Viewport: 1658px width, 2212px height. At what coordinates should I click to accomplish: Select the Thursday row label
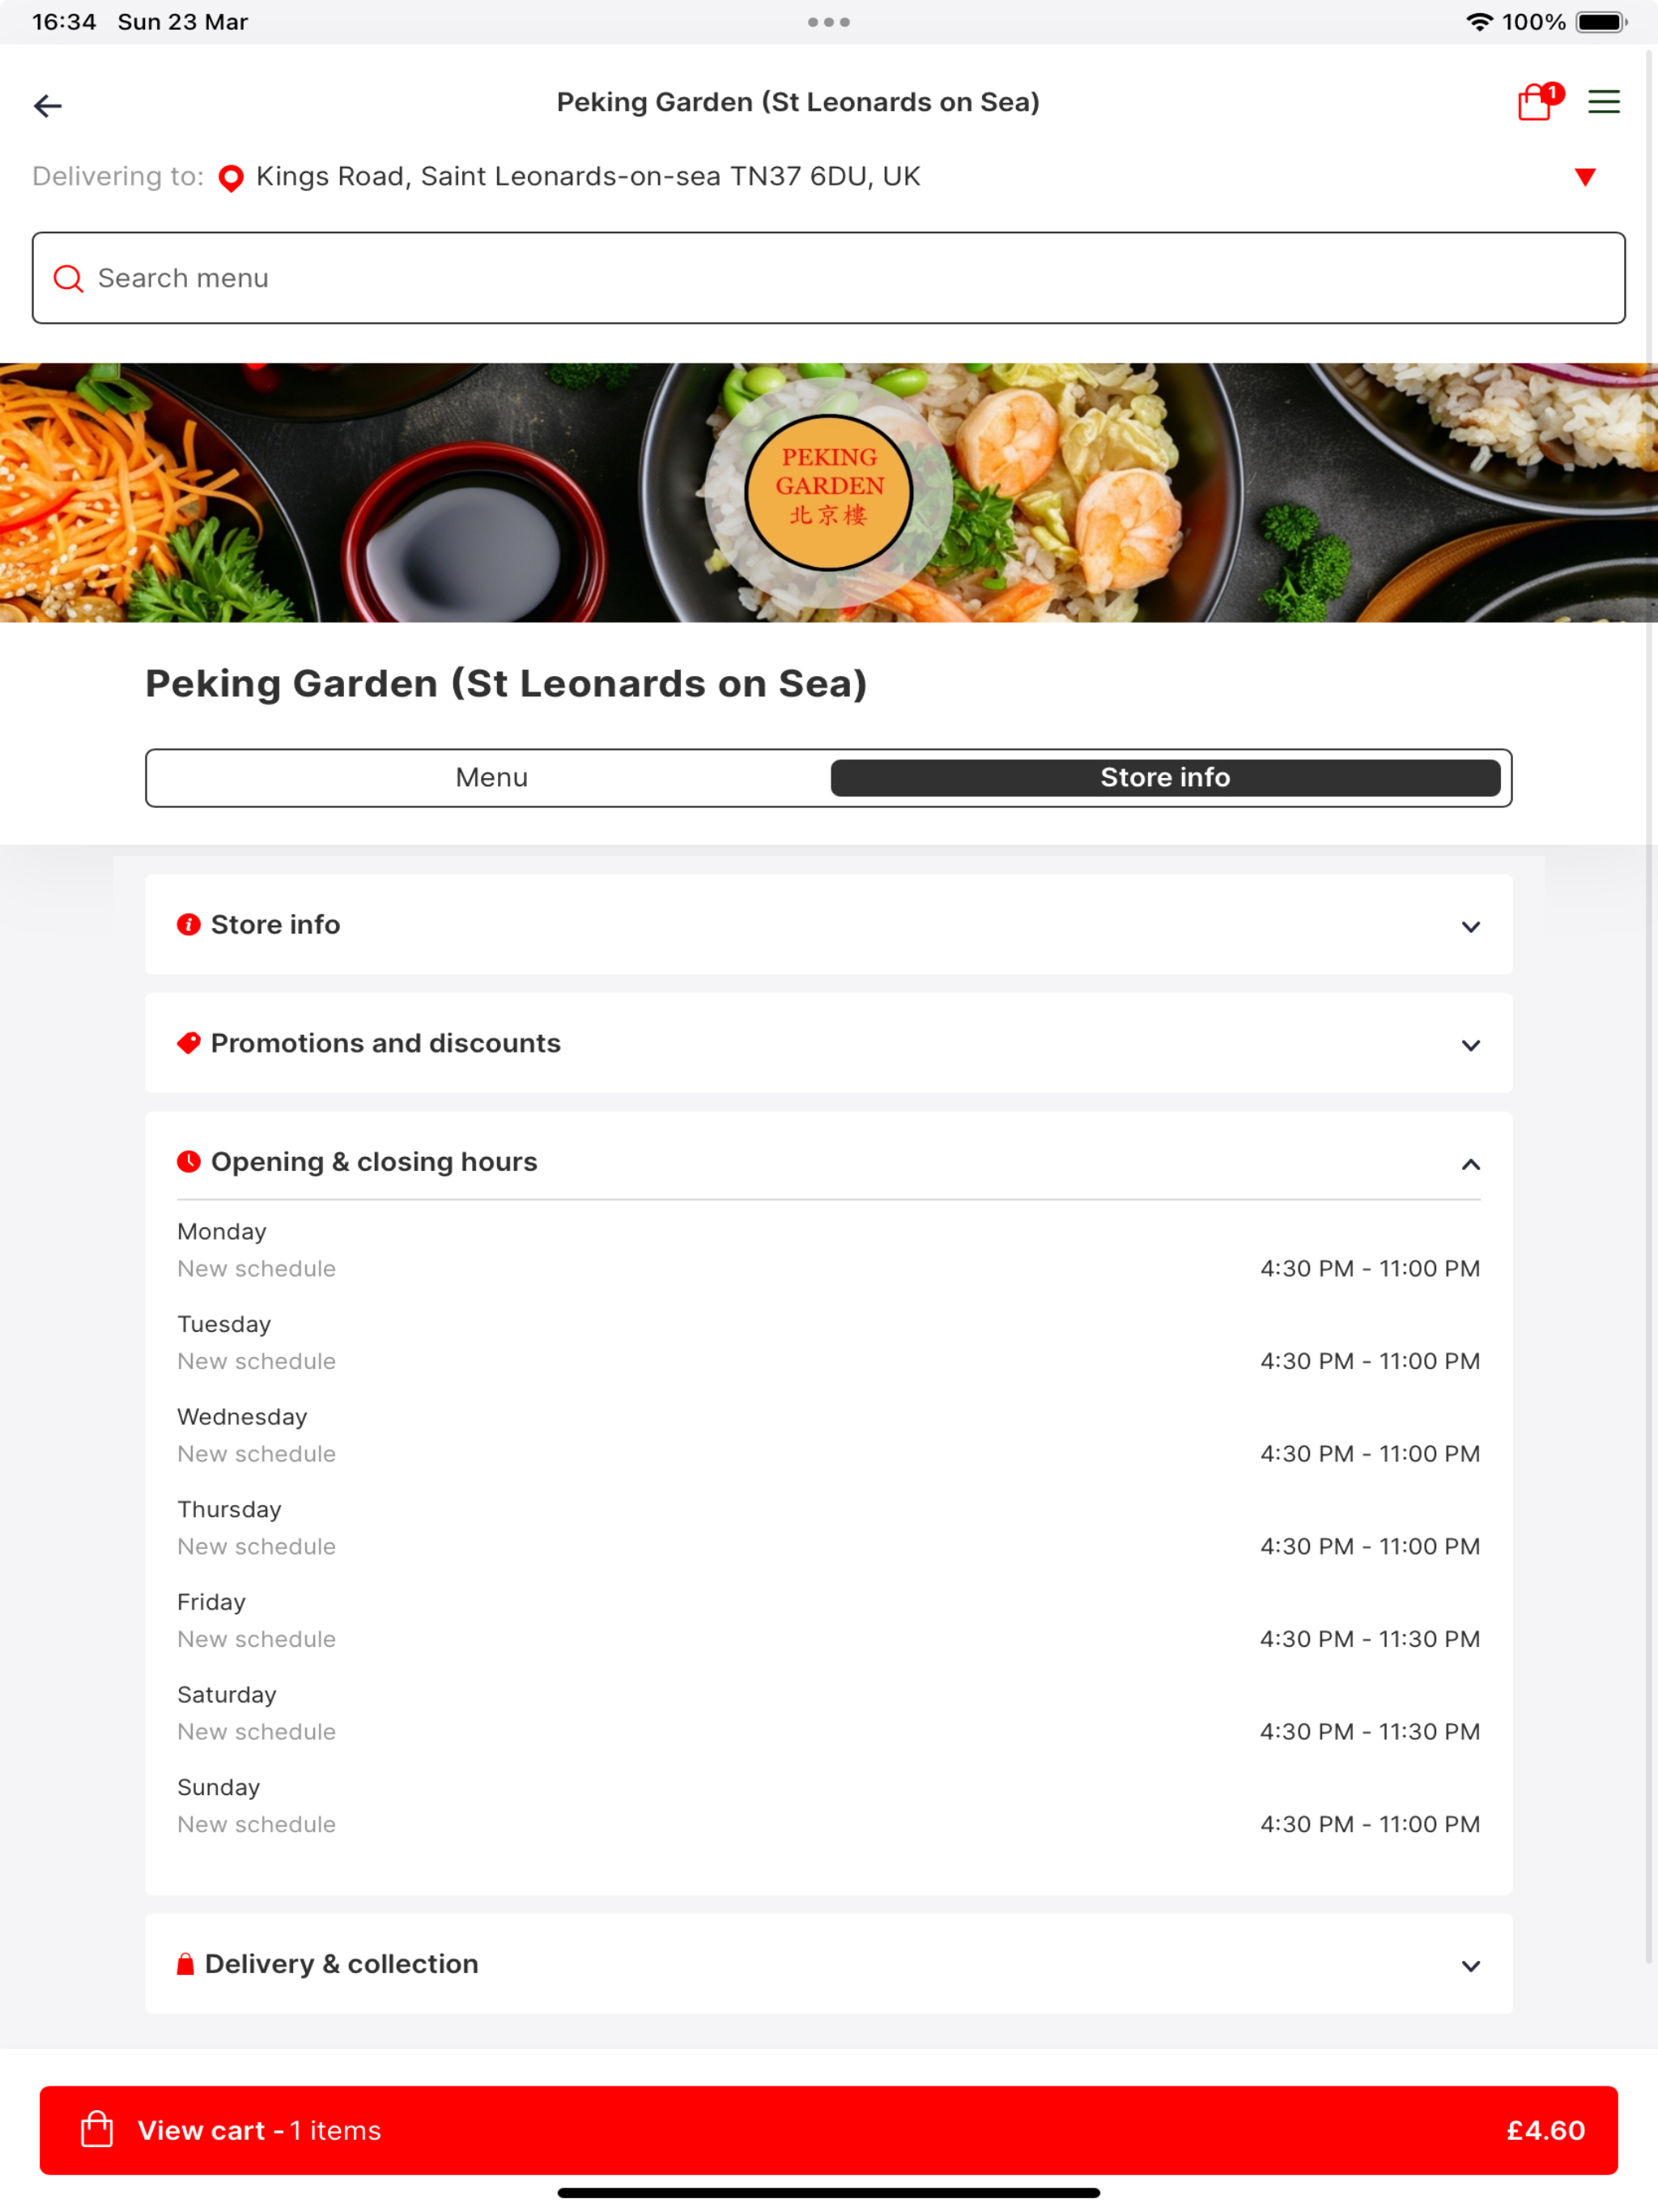pyautogui.click(x=229, y=1509)
